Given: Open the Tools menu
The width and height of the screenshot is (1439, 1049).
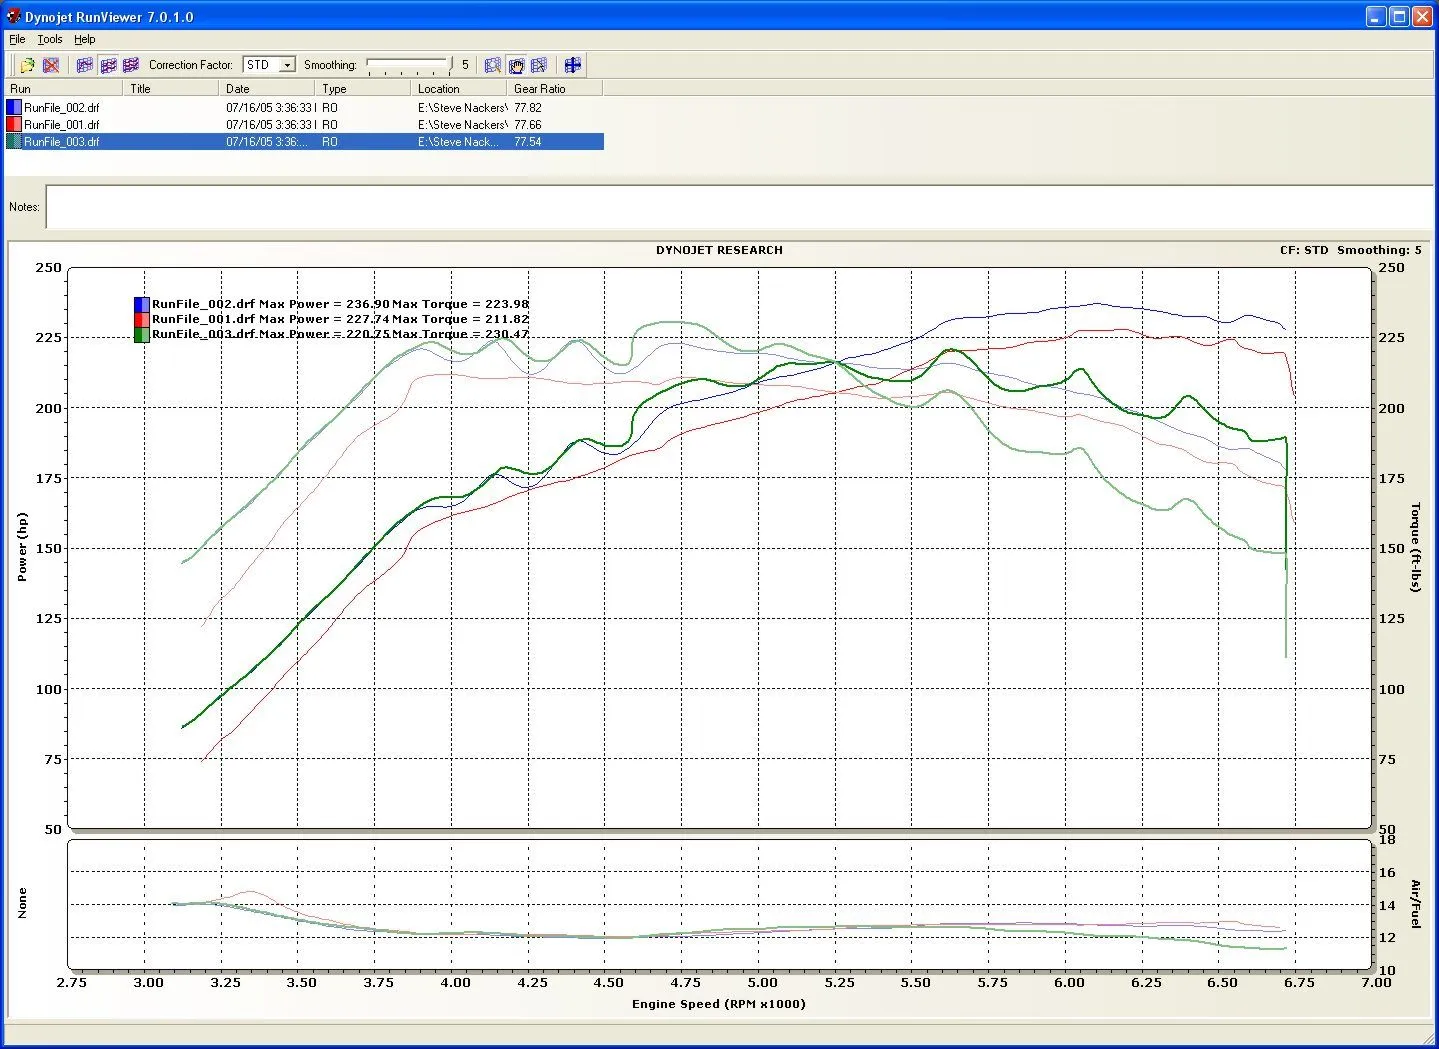Looking at the screenshot, I should [x=50, y=39].
